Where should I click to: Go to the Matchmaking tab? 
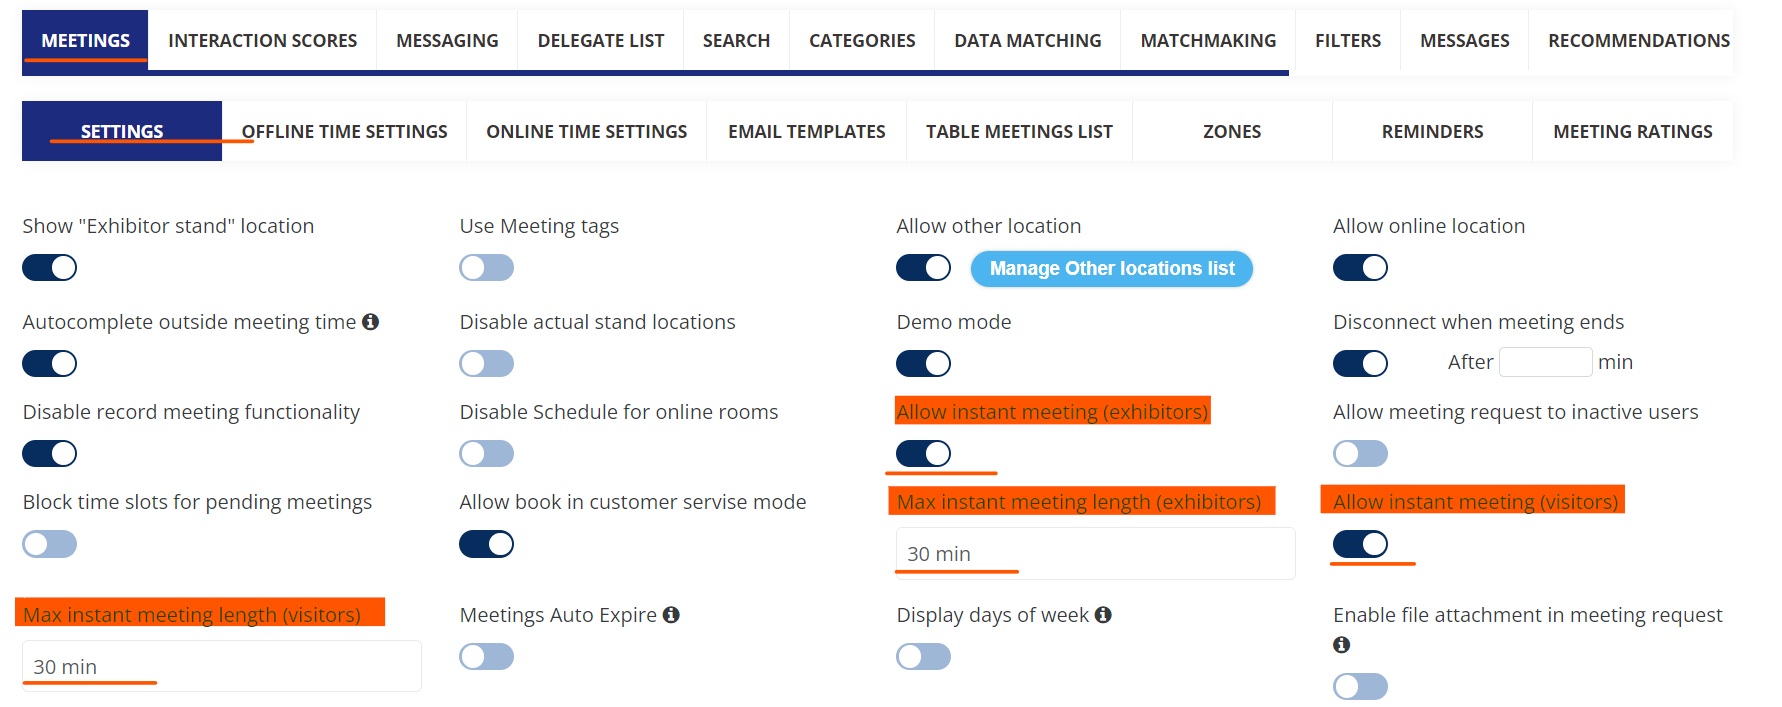coord(1208,41)
